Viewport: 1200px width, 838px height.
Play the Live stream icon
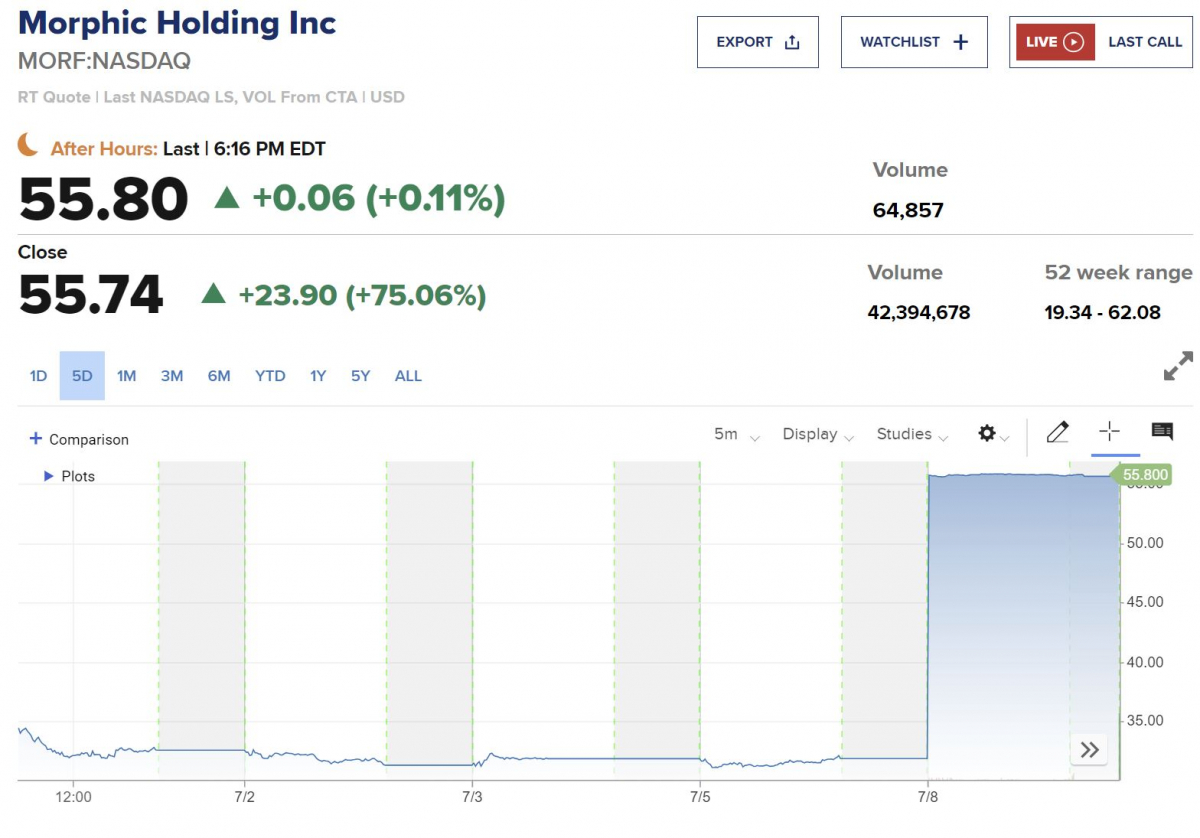(1073, 42)
